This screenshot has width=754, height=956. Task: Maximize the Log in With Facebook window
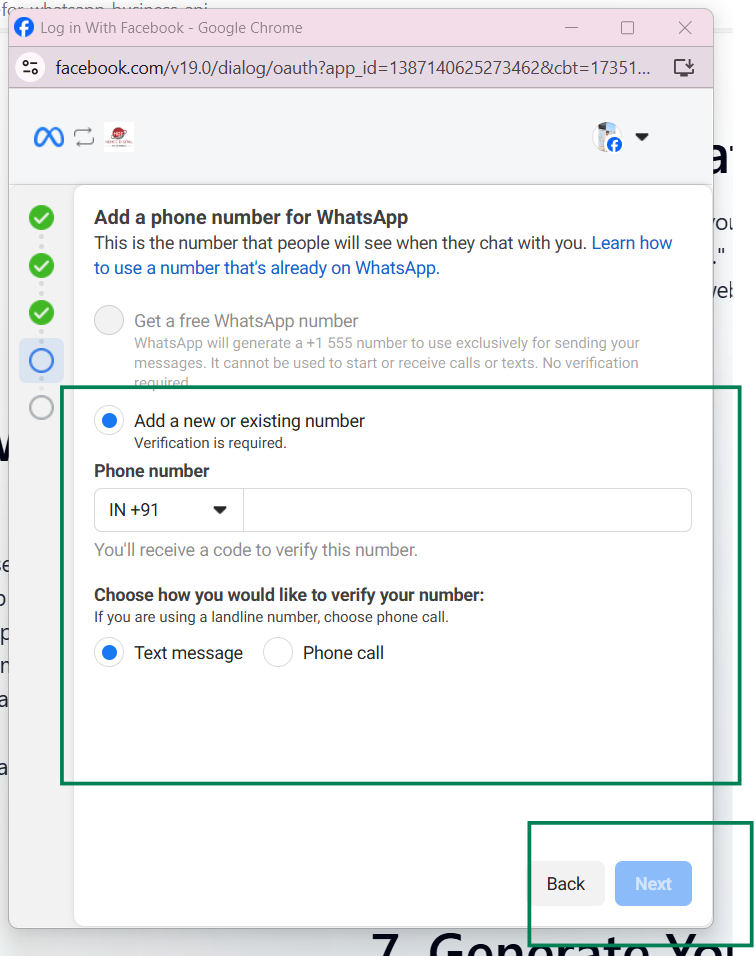tap(627, 28)
